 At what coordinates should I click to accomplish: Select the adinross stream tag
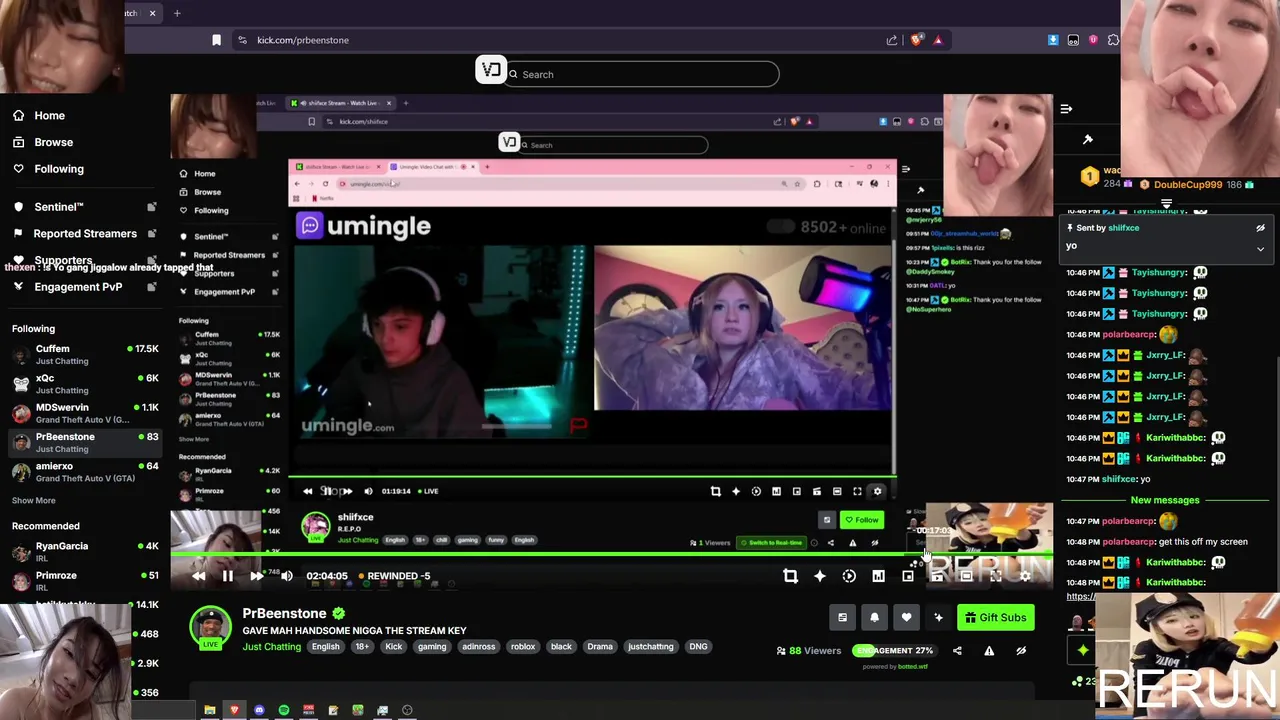(478, 647)
